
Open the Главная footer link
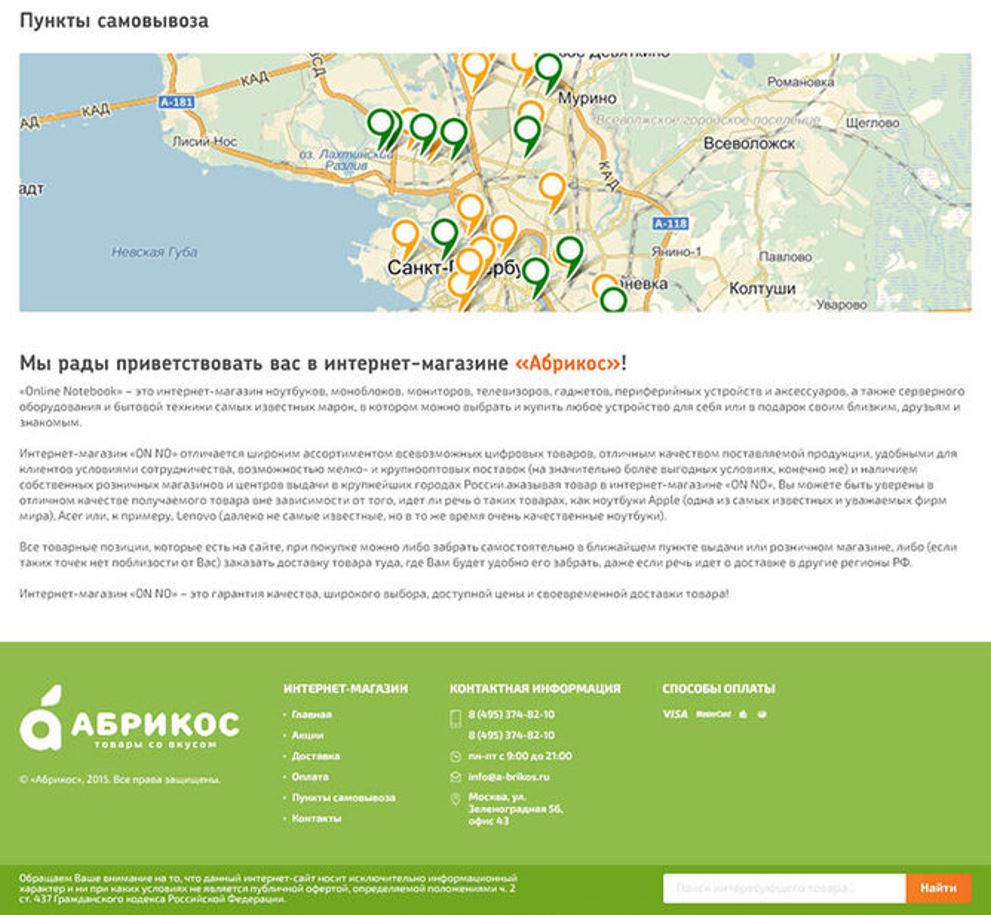click(312, 714)
